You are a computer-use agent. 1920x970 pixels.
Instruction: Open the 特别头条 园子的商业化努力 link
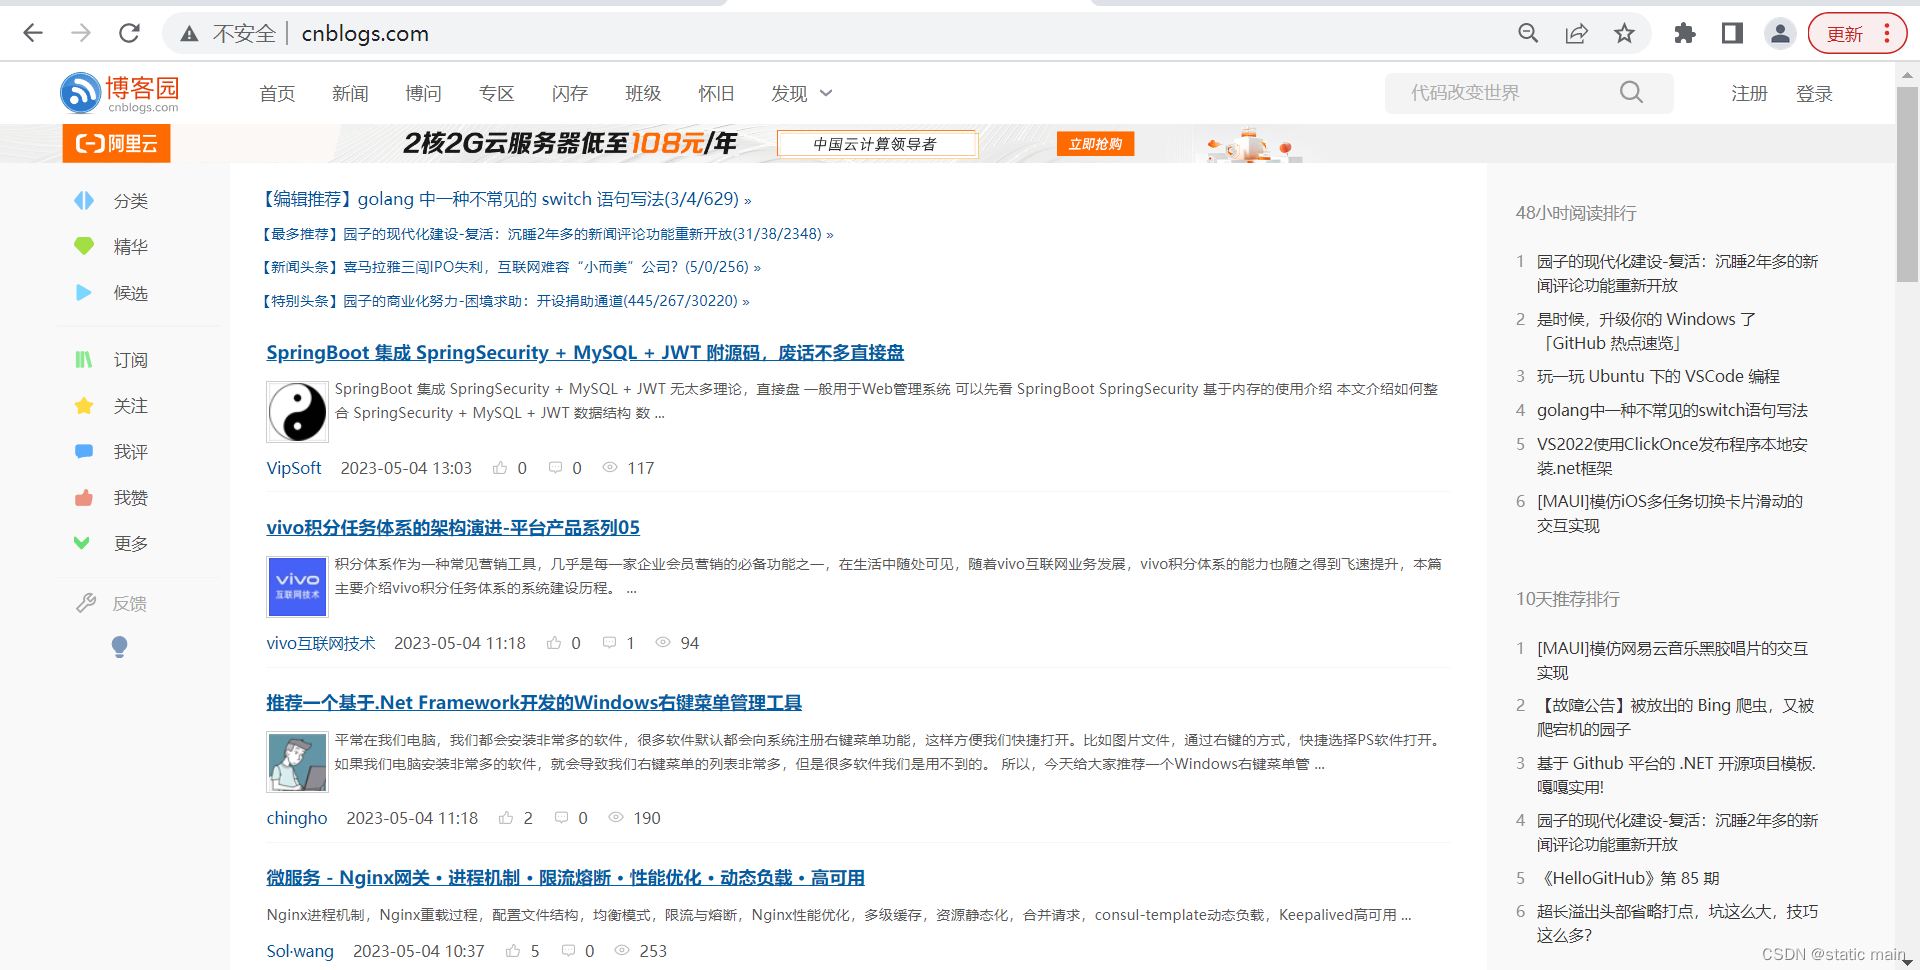point(505,301)
